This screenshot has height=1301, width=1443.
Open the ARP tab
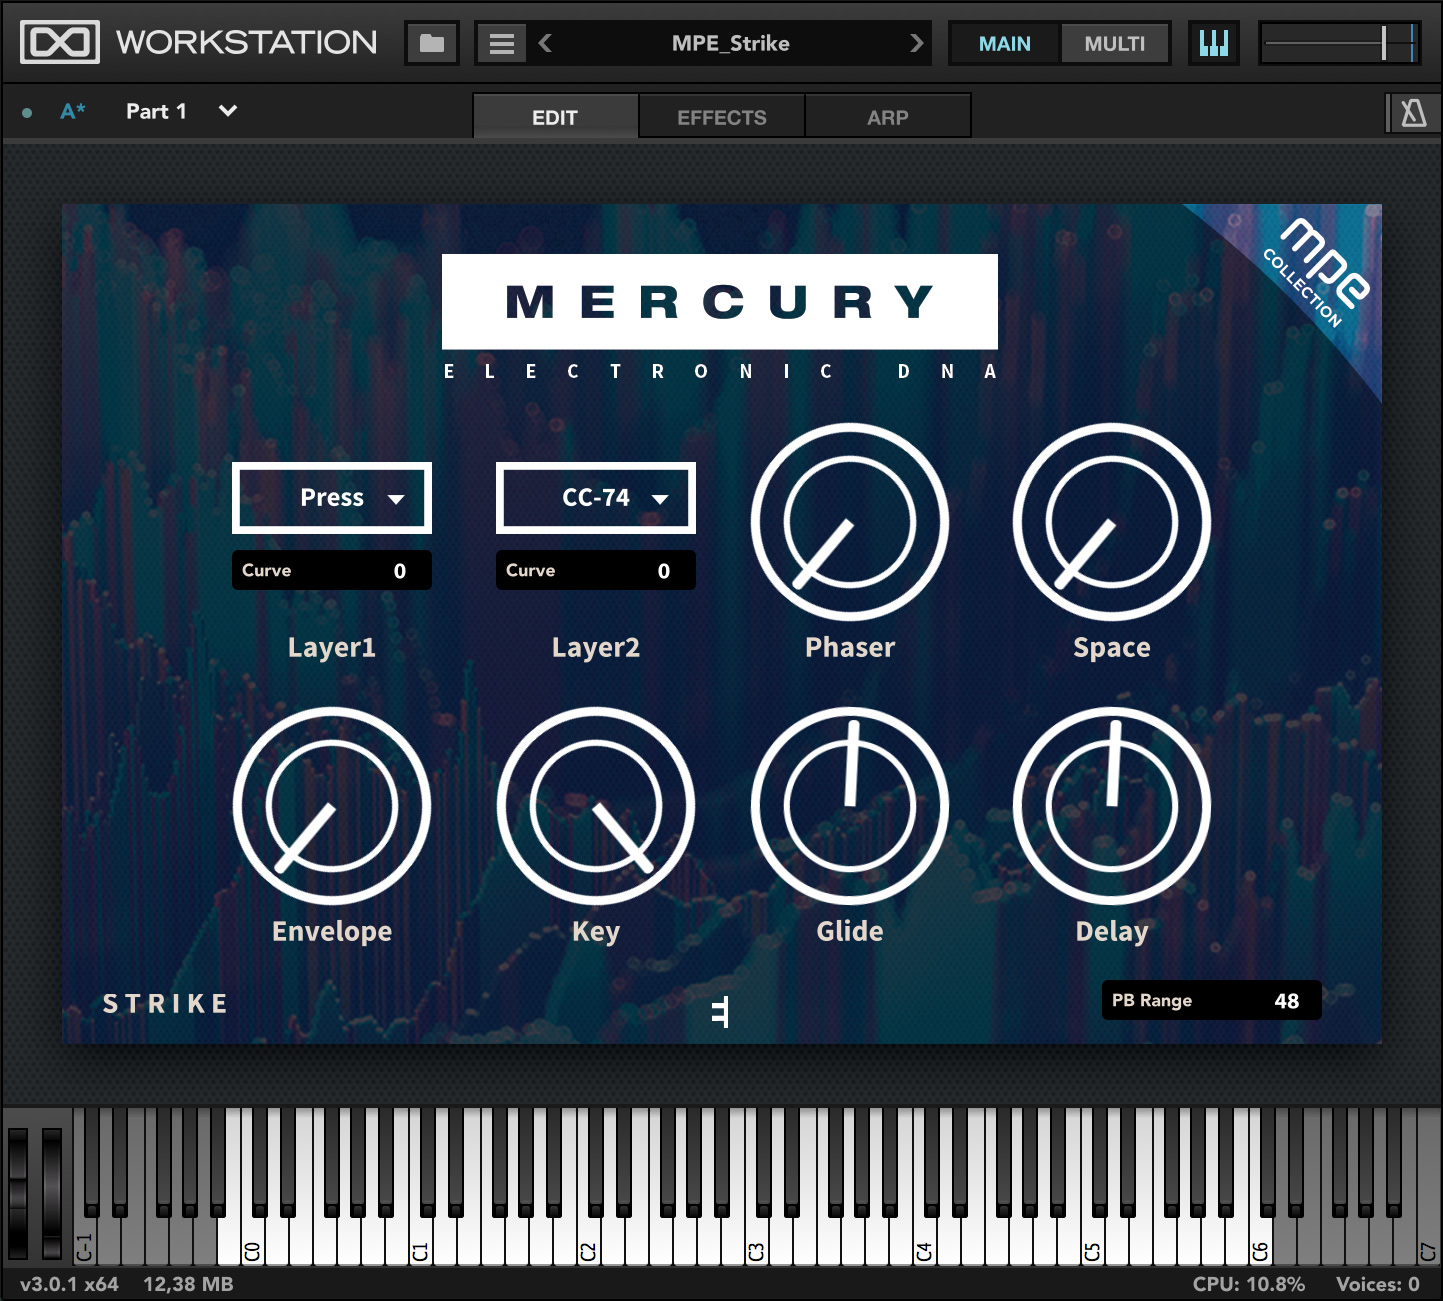(888, 117)
